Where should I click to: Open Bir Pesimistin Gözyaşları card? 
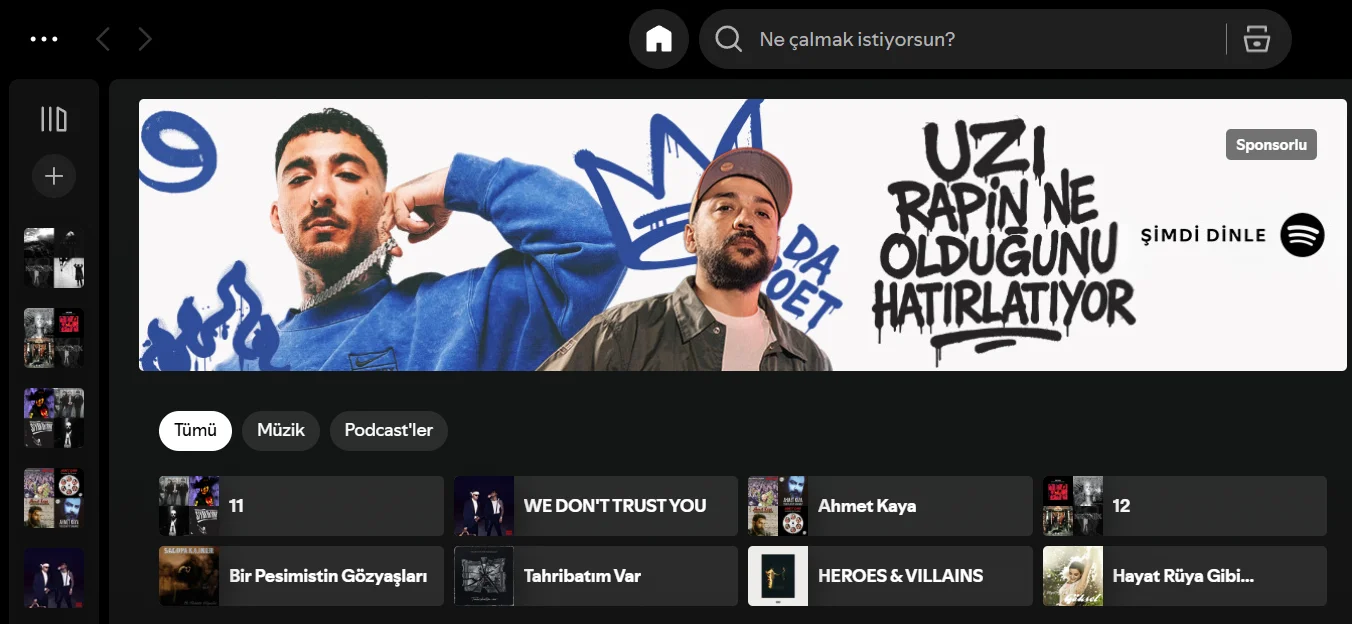pos(301,576)
